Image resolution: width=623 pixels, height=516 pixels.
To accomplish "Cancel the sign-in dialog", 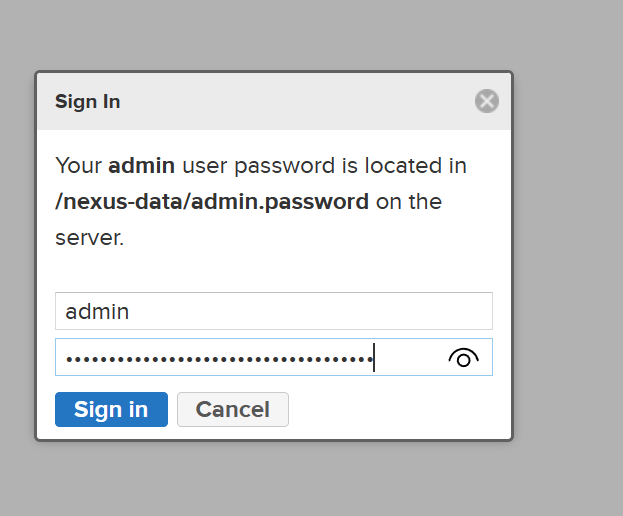I will (232, 409).
